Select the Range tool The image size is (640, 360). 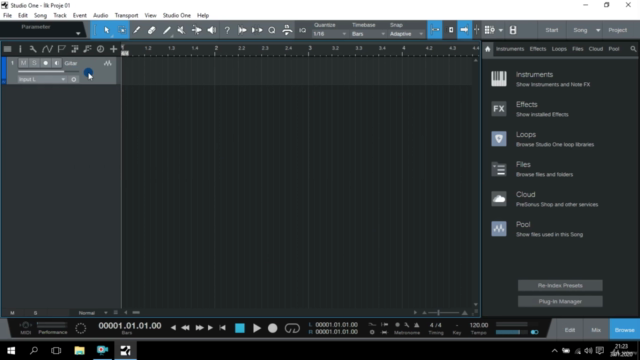(122, 30)
